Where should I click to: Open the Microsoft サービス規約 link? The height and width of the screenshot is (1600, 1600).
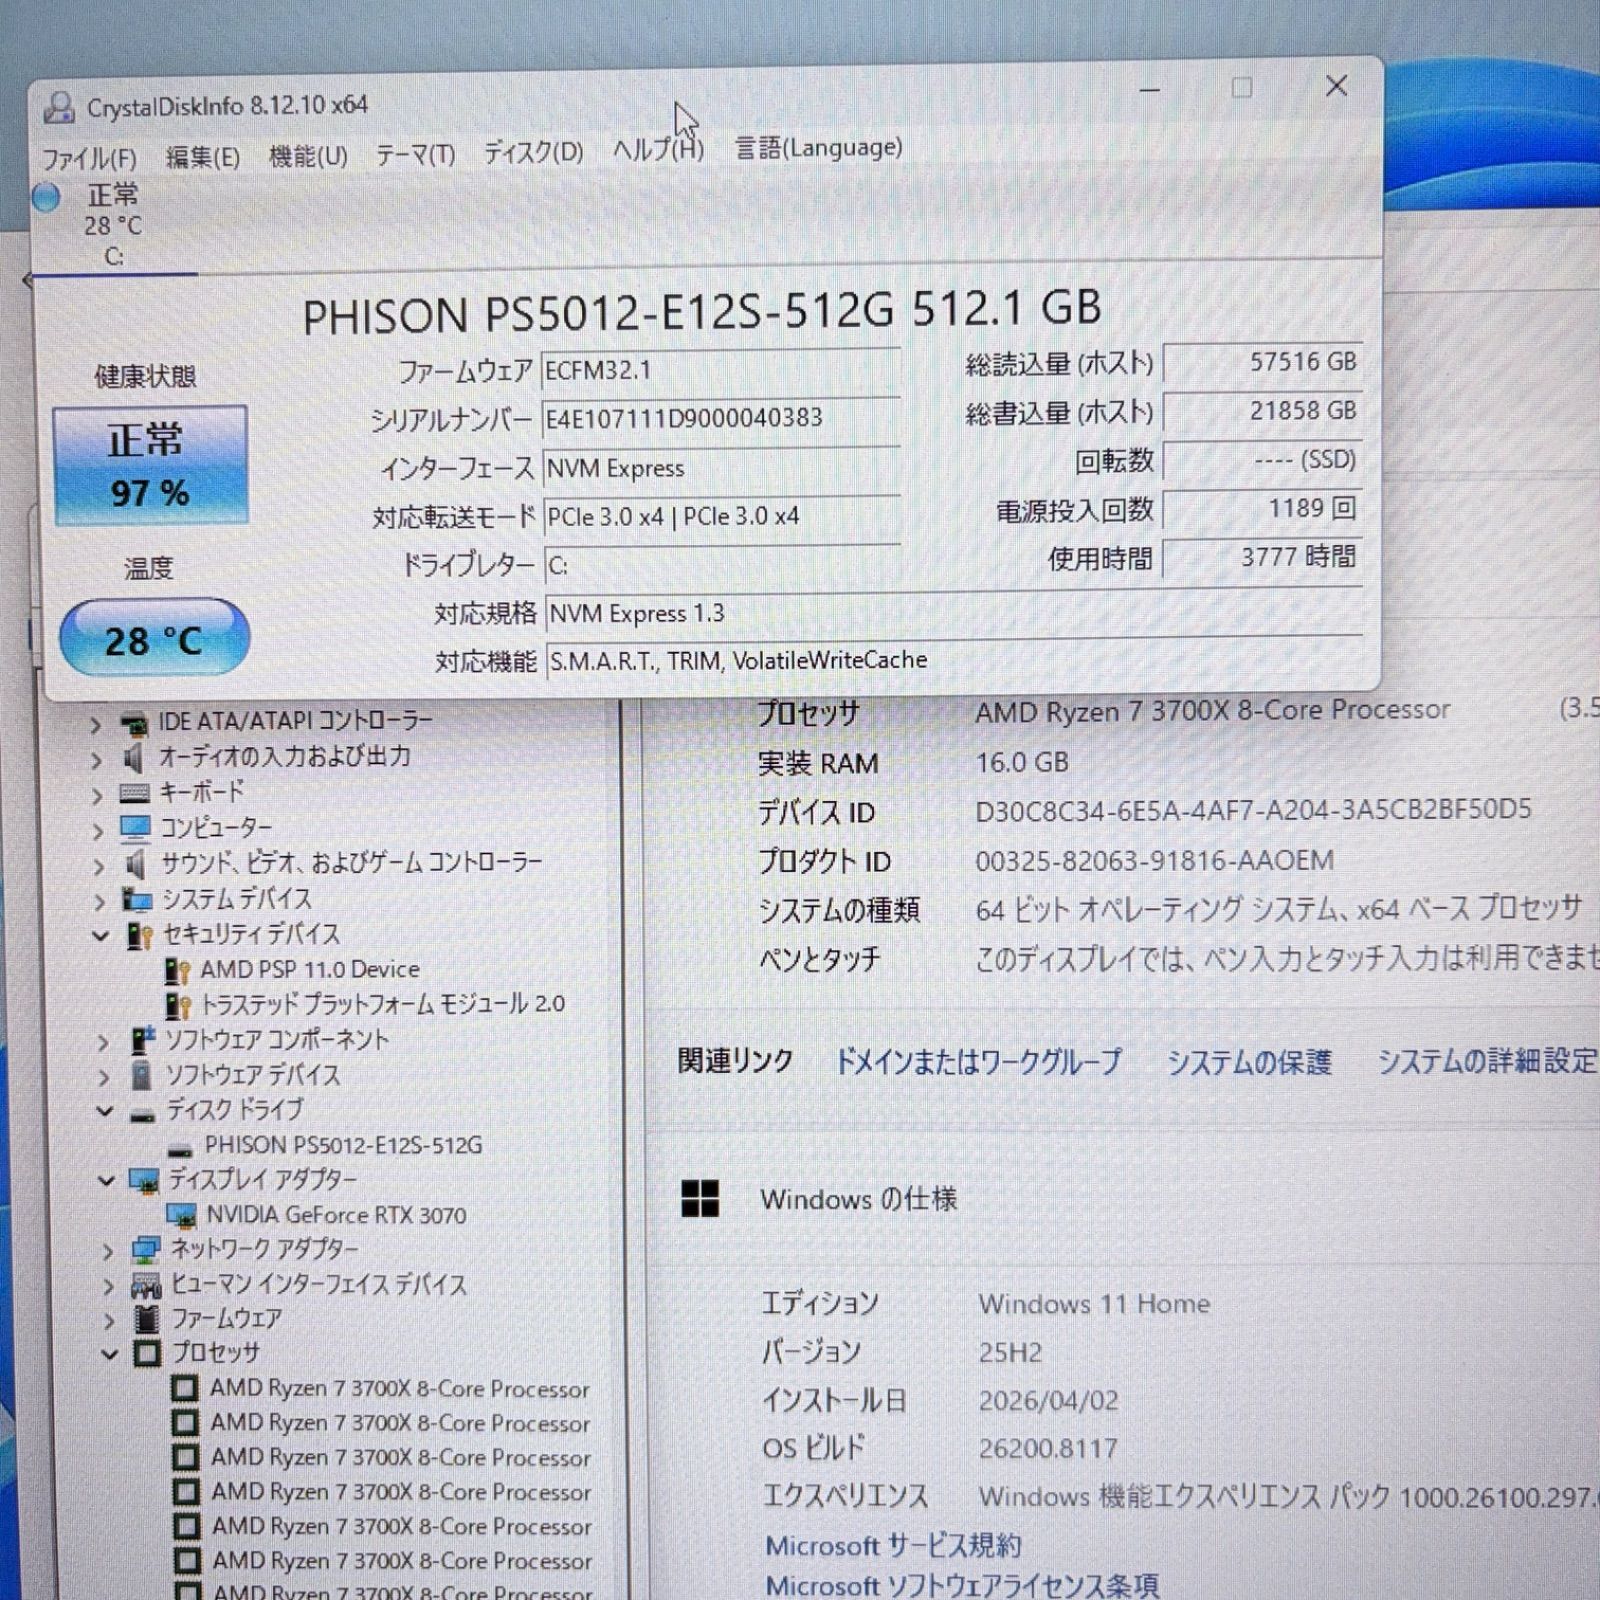coord(893,1546)
